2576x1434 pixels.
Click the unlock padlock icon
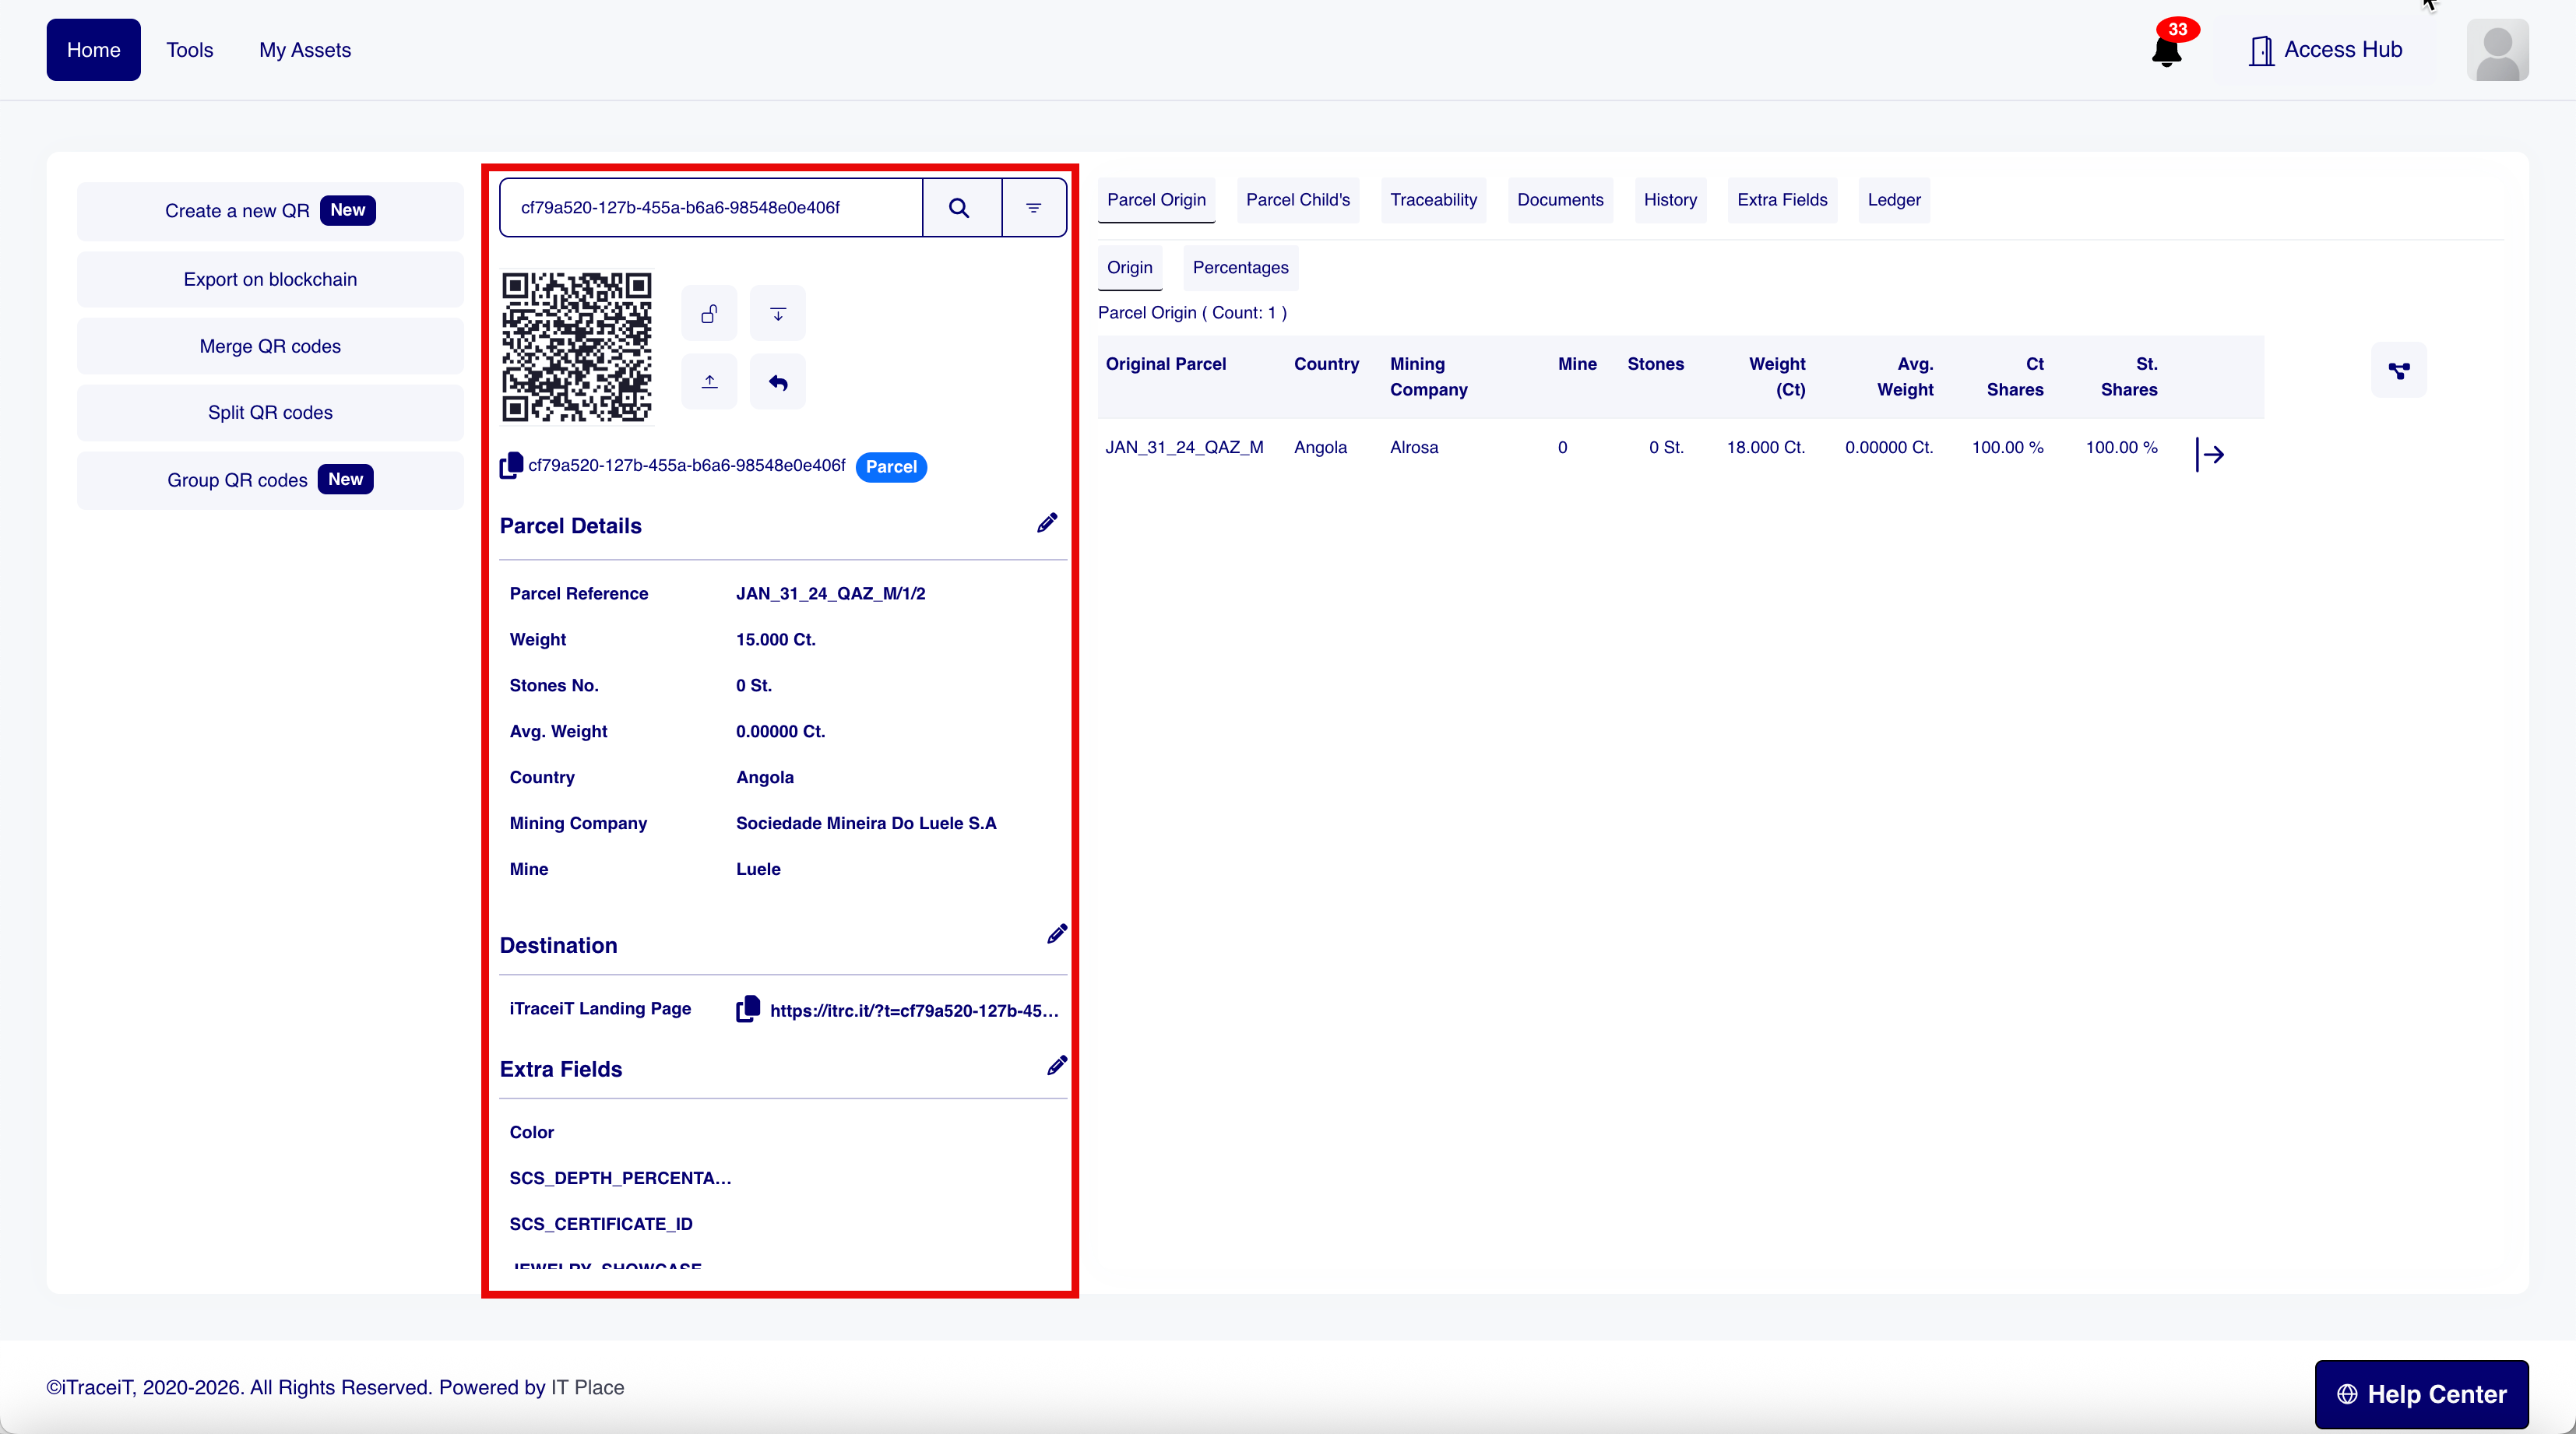click(x=709, y=314)
